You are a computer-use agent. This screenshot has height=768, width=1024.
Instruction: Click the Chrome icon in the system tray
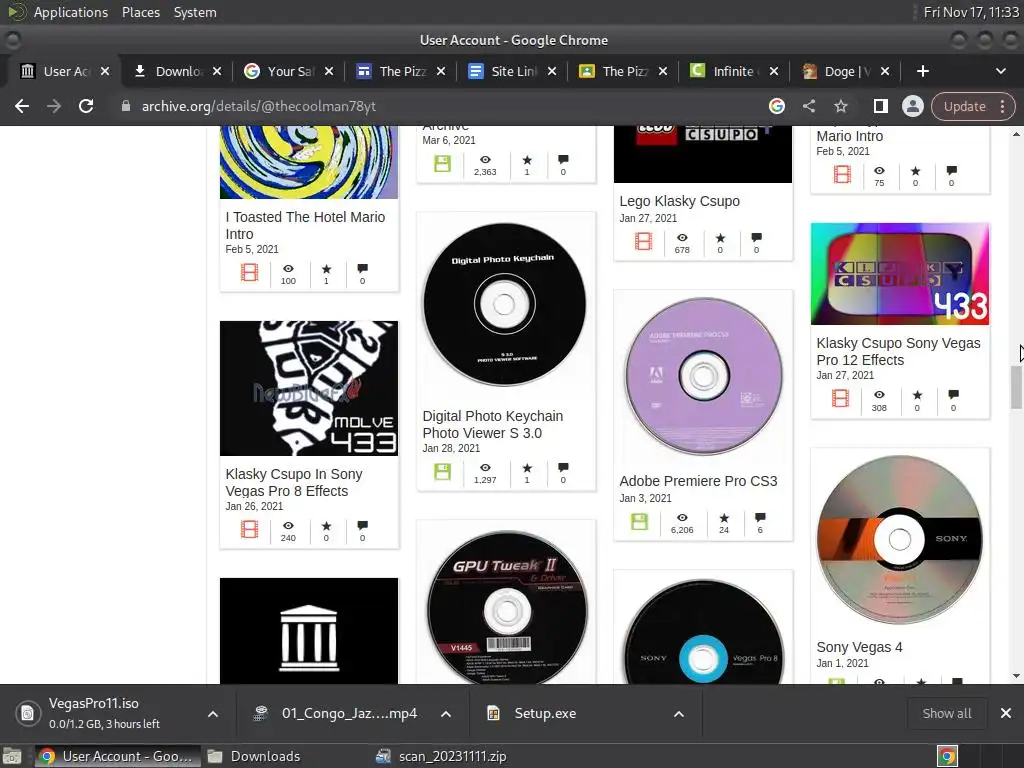(x=947, y=756)
